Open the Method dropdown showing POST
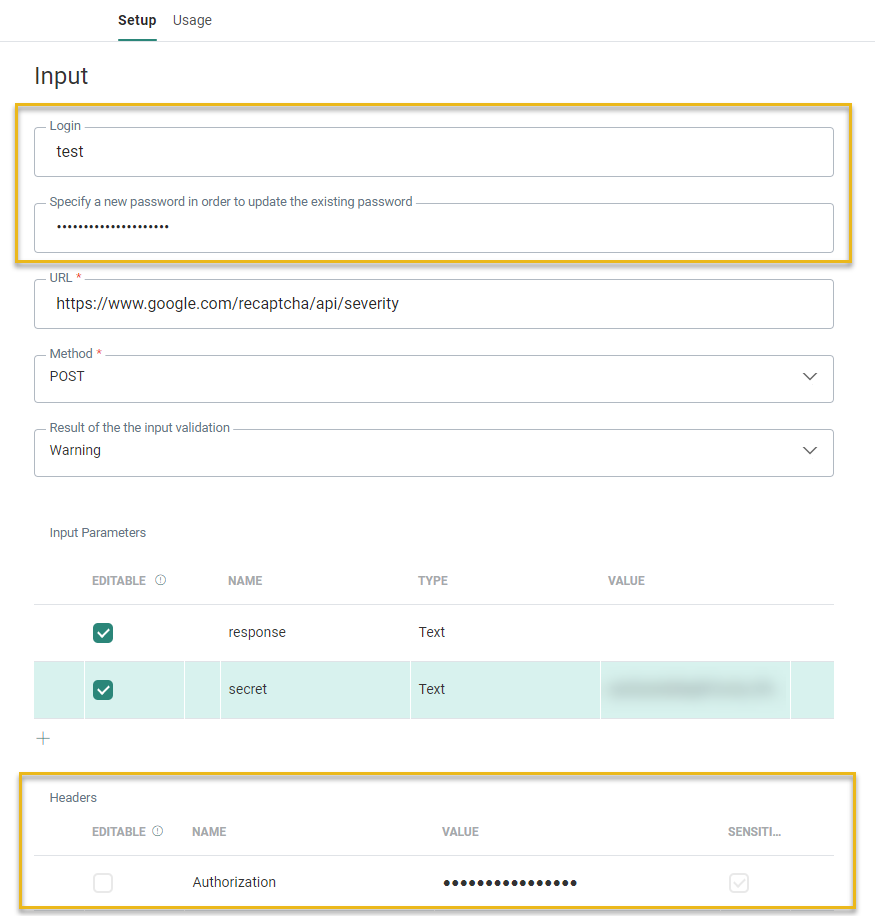Viewport: 875px width, 916px height. (x=433, y=378)
